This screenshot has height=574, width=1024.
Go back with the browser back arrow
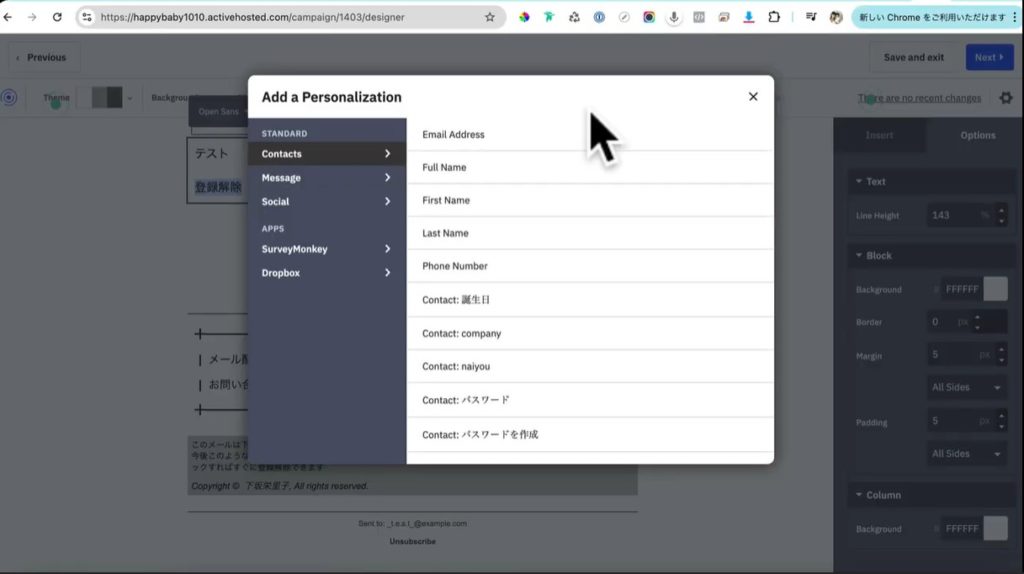(x=9, y=17)
